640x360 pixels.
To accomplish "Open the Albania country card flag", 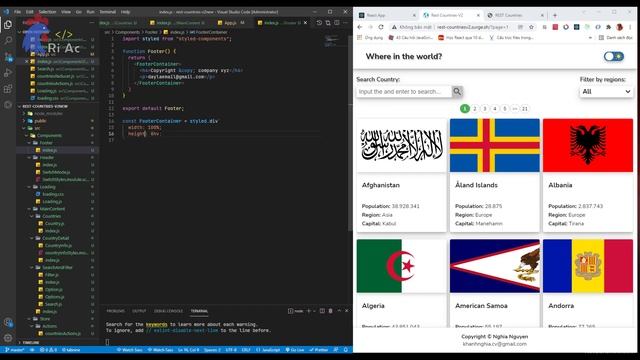I will tap(588, 145).
